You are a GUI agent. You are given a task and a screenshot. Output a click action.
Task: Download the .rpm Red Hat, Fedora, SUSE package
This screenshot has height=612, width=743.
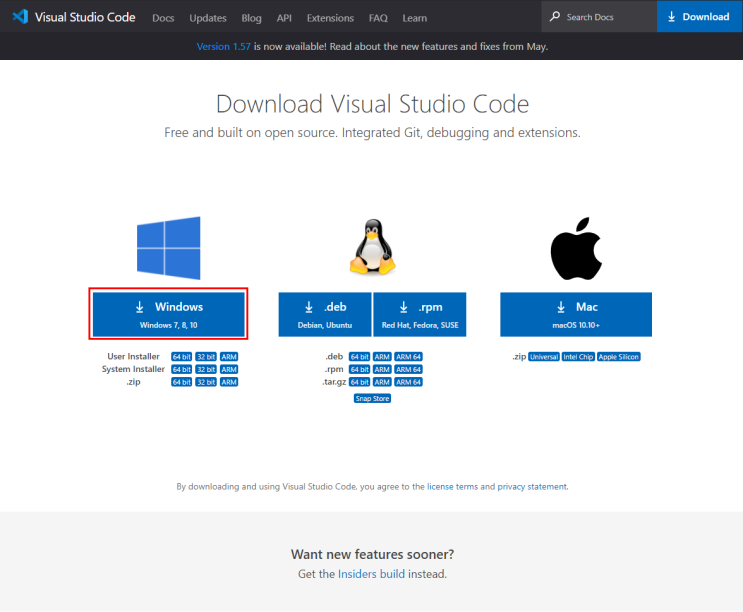click(x=420, y=315)
